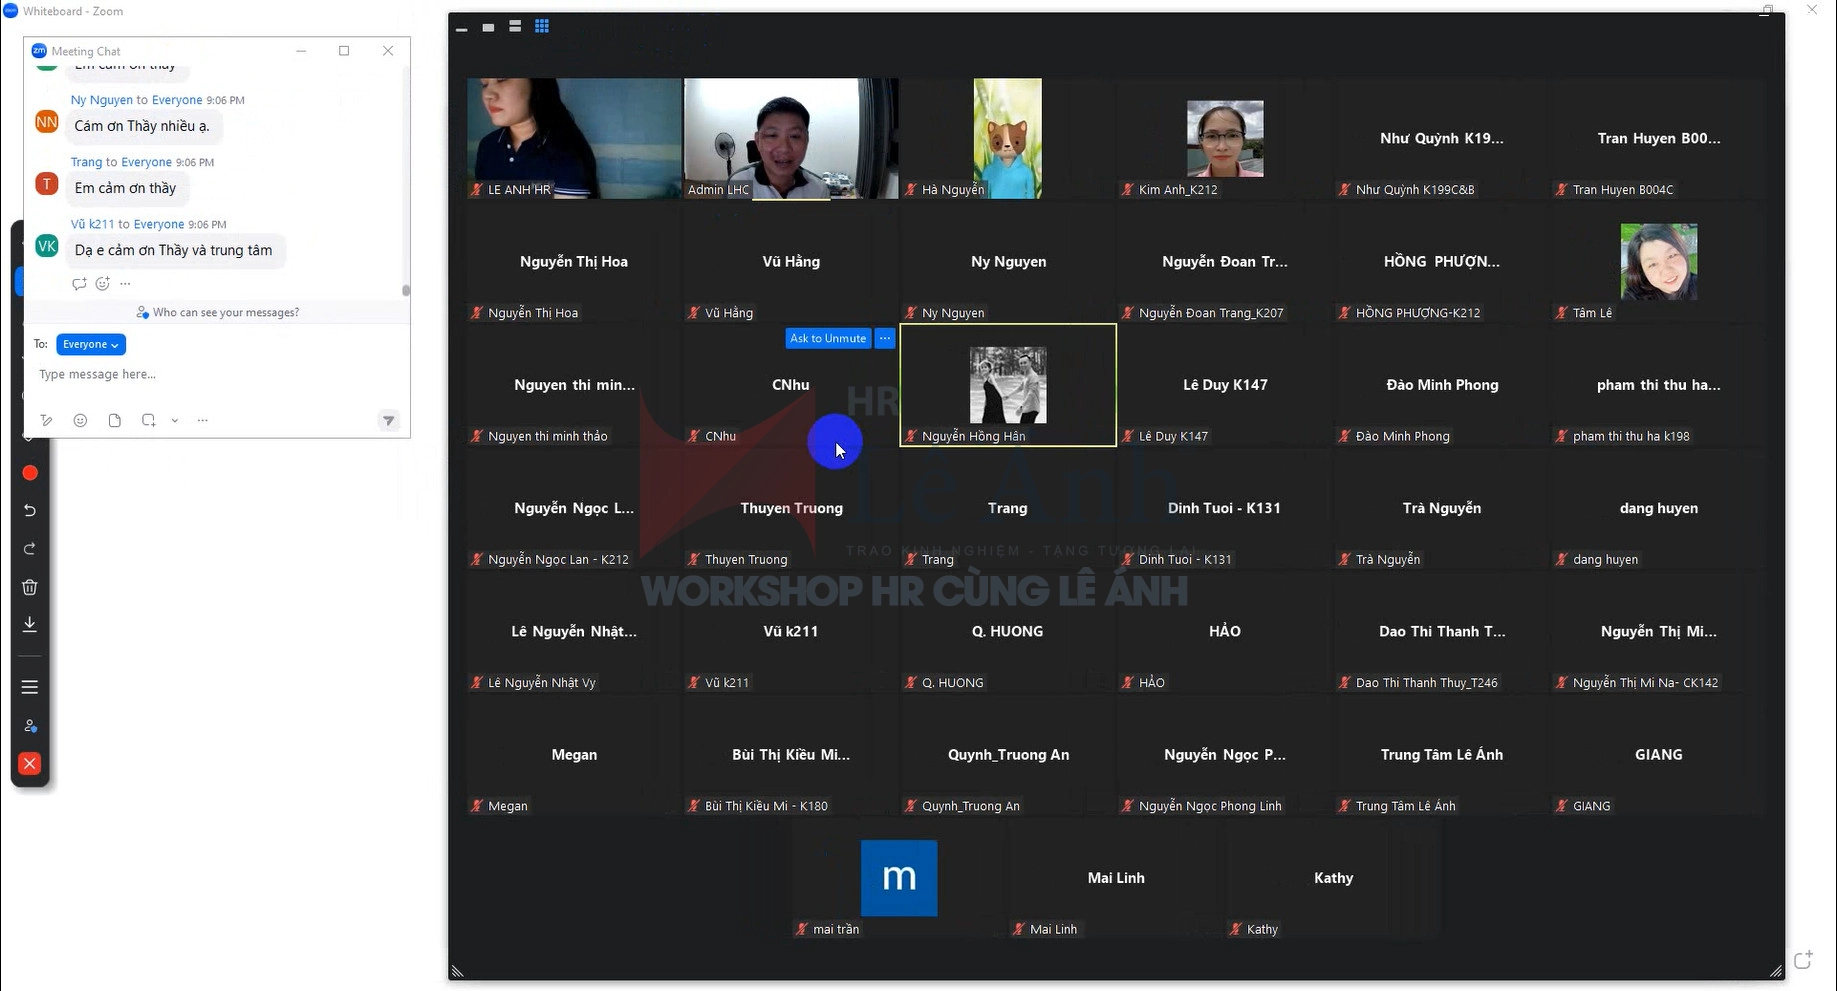1837x991 pixels.
Task: Click the file attachment icon in chat
Action: coord(115,421)
